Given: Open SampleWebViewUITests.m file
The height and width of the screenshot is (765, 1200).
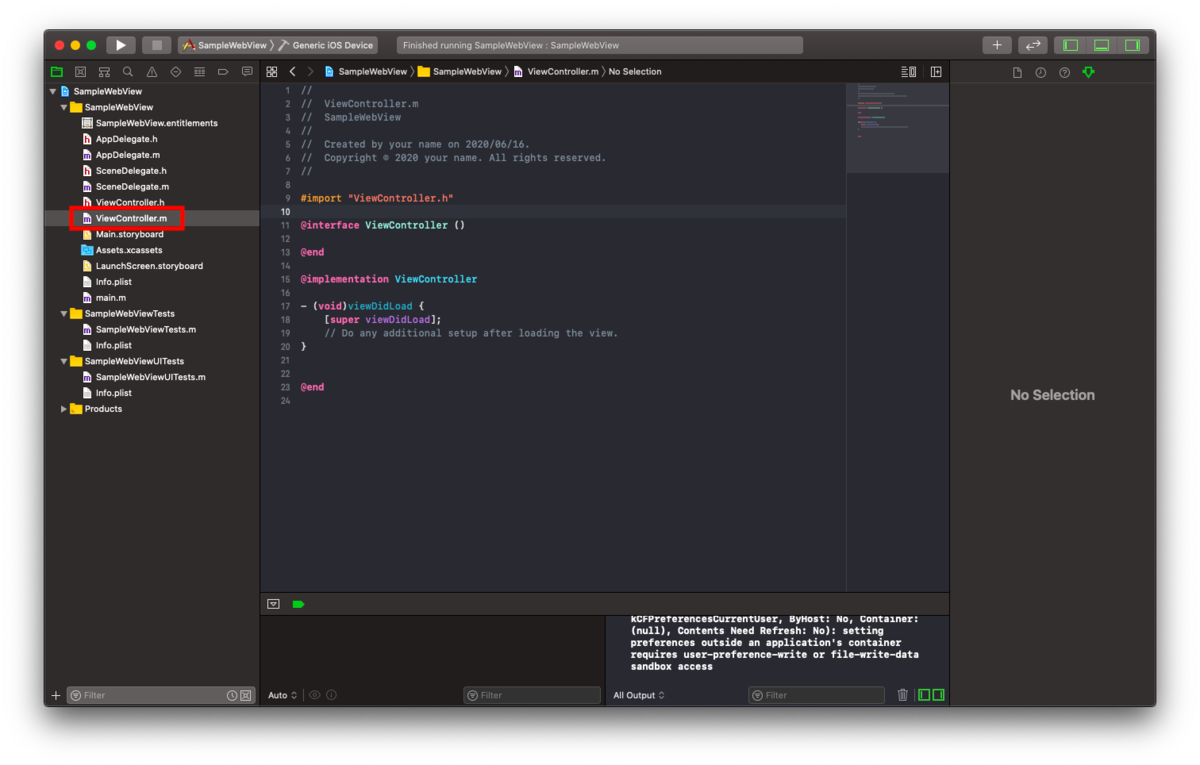Looking at the screenshot, I should click(x=150, y=377).
